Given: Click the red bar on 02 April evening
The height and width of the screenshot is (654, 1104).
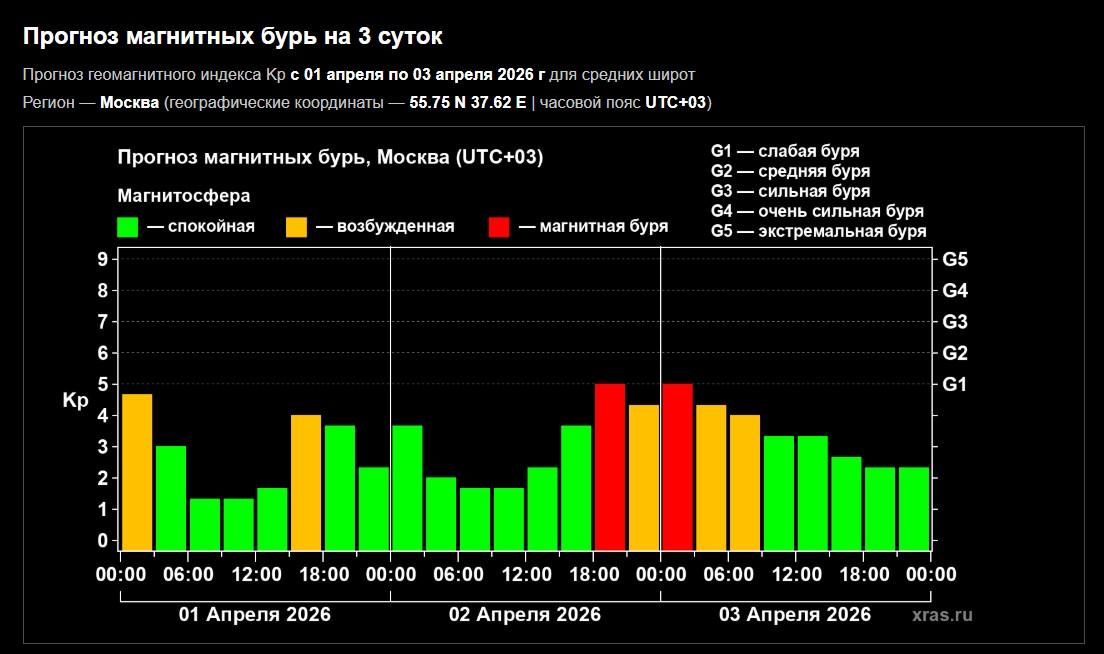Looking at the screenshot, I should [610, 466].
